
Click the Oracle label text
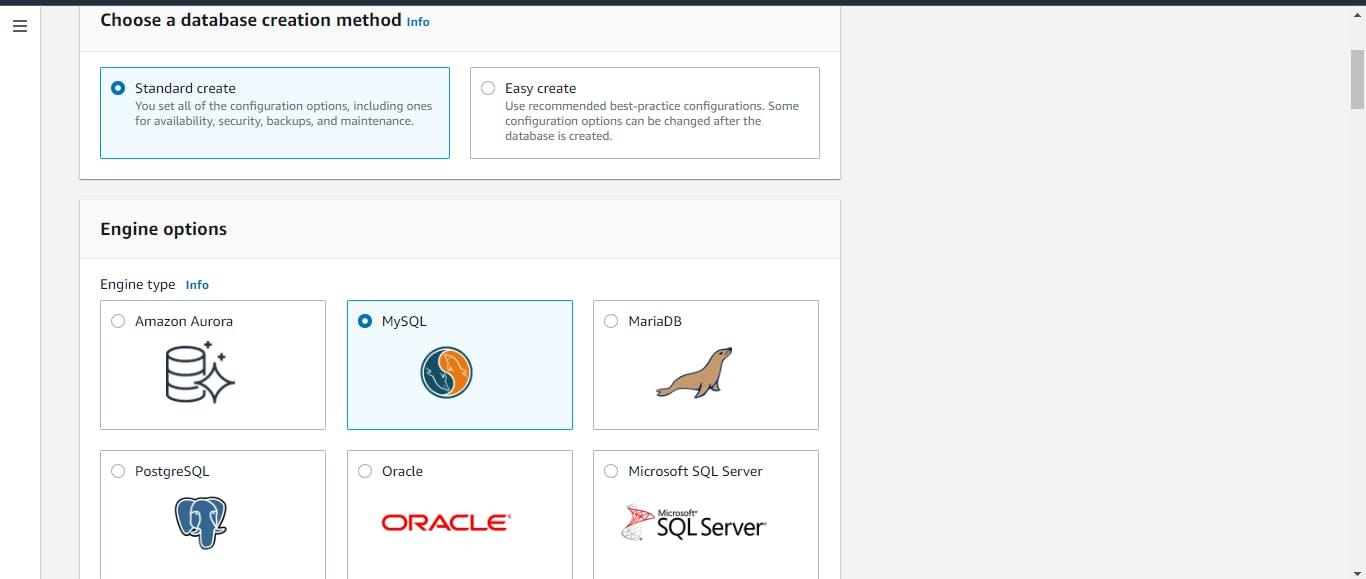point(402,471)
